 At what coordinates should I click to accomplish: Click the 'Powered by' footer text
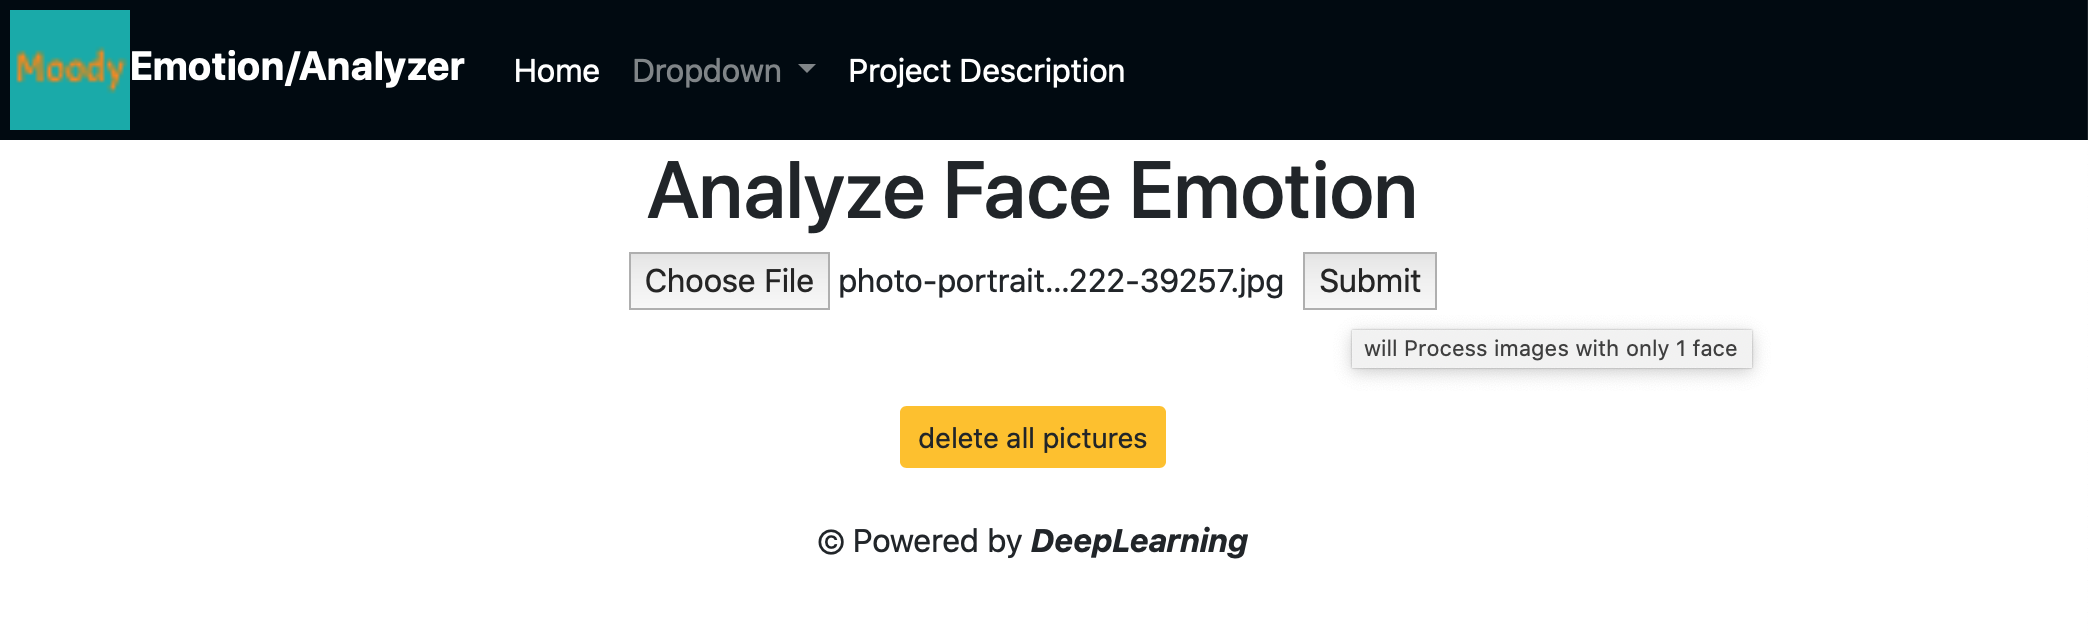pos(937,541)
